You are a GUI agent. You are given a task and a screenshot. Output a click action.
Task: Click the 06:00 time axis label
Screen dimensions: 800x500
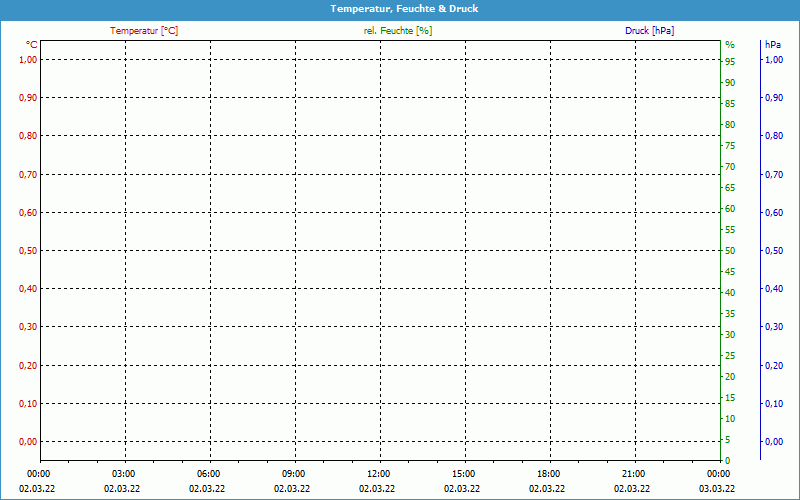pos(209,474)
